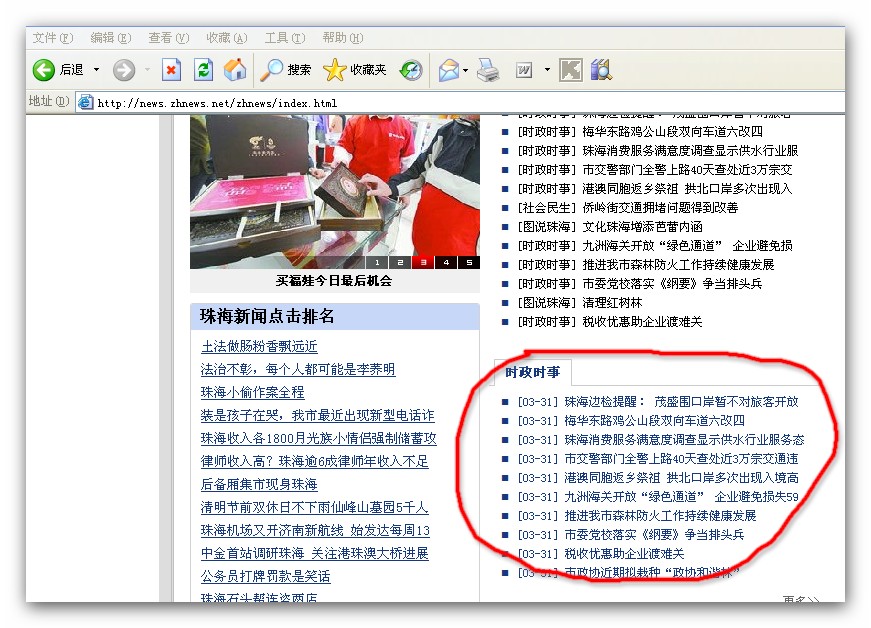Viewport: 871px width, 628px height.
Task: Open the link 公务员打牌罚款是笑话
Action: click(x=266, y=576)
